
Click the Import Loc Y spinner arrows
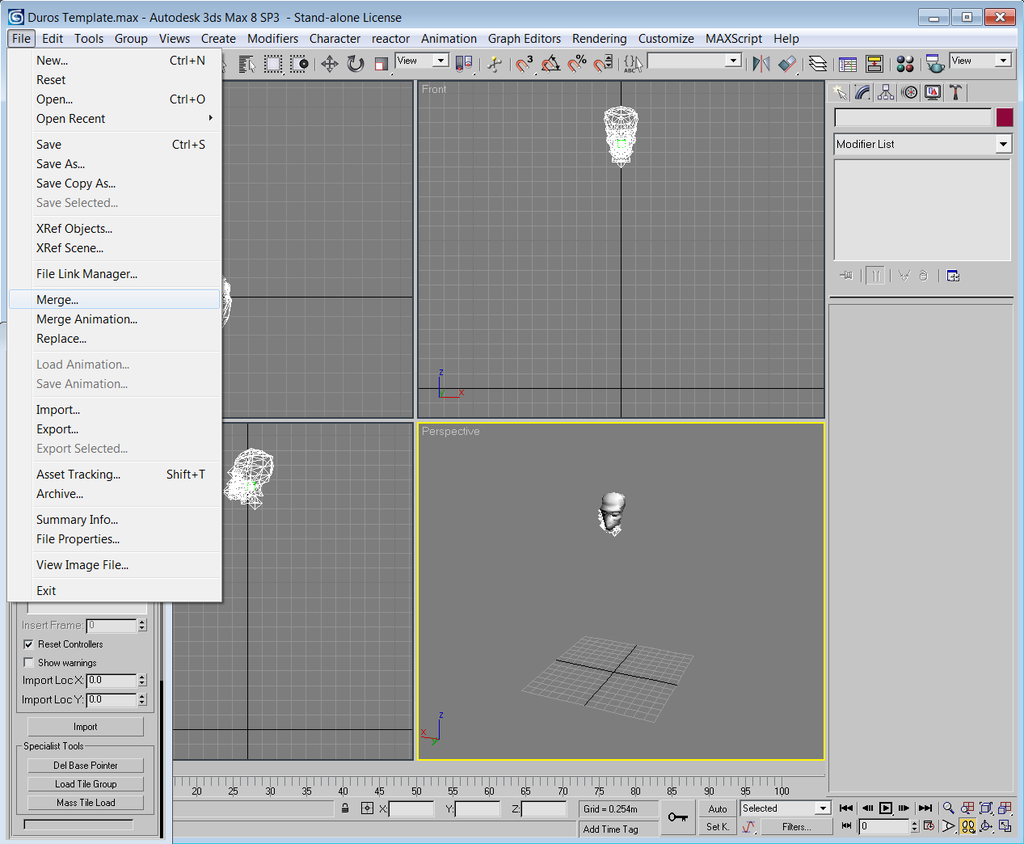pyautogui.click(x=142, y=700)
